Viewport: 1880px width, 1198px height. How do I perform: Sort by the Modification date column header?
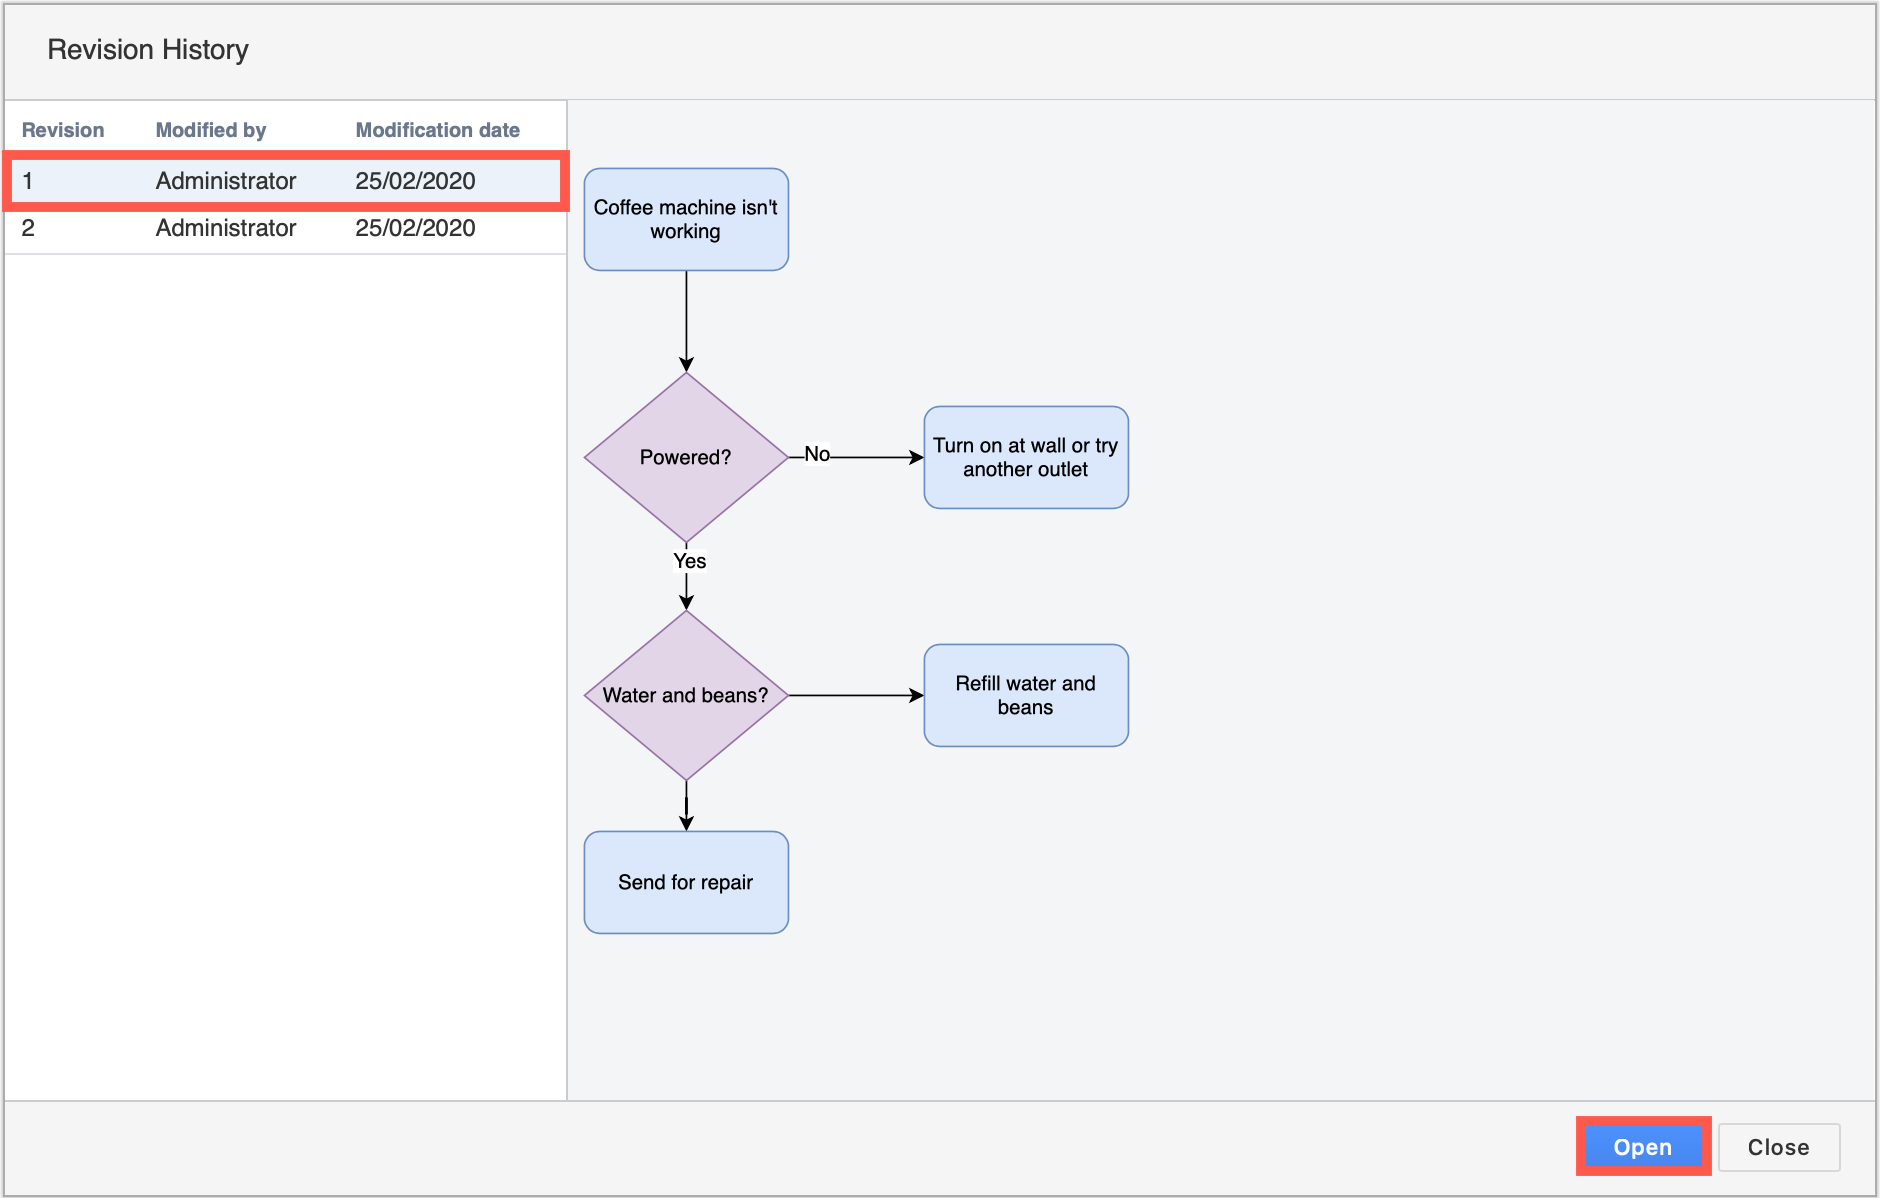[437, 129]
